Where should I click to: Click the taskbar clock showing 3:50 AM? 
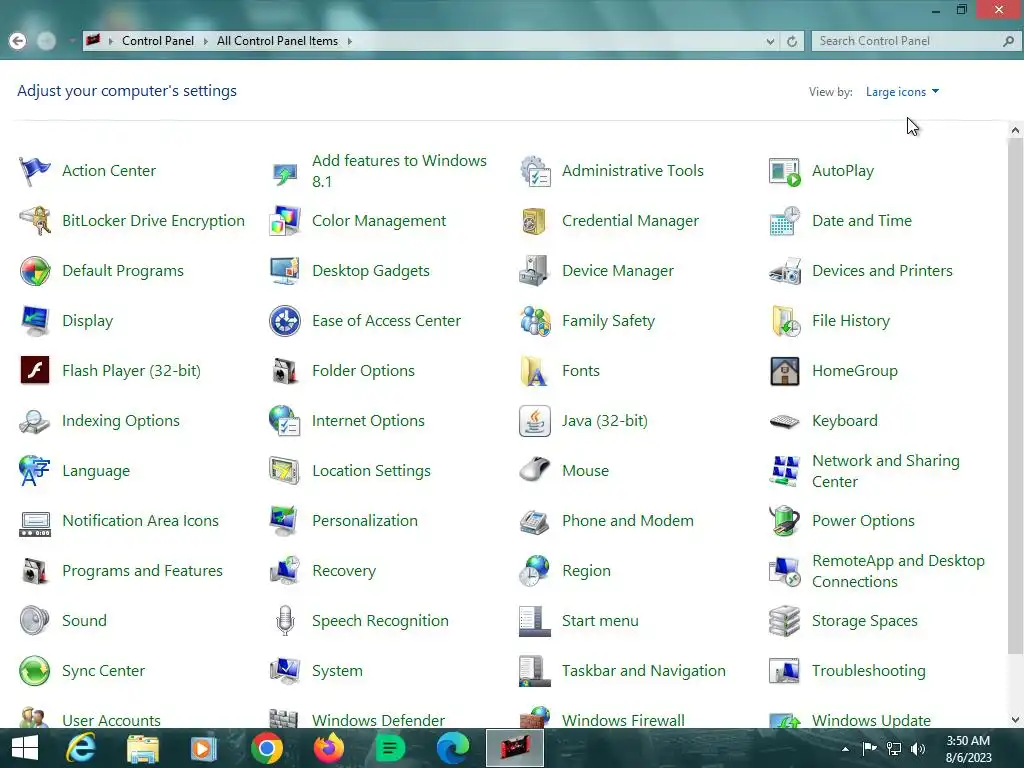point(968,749)
